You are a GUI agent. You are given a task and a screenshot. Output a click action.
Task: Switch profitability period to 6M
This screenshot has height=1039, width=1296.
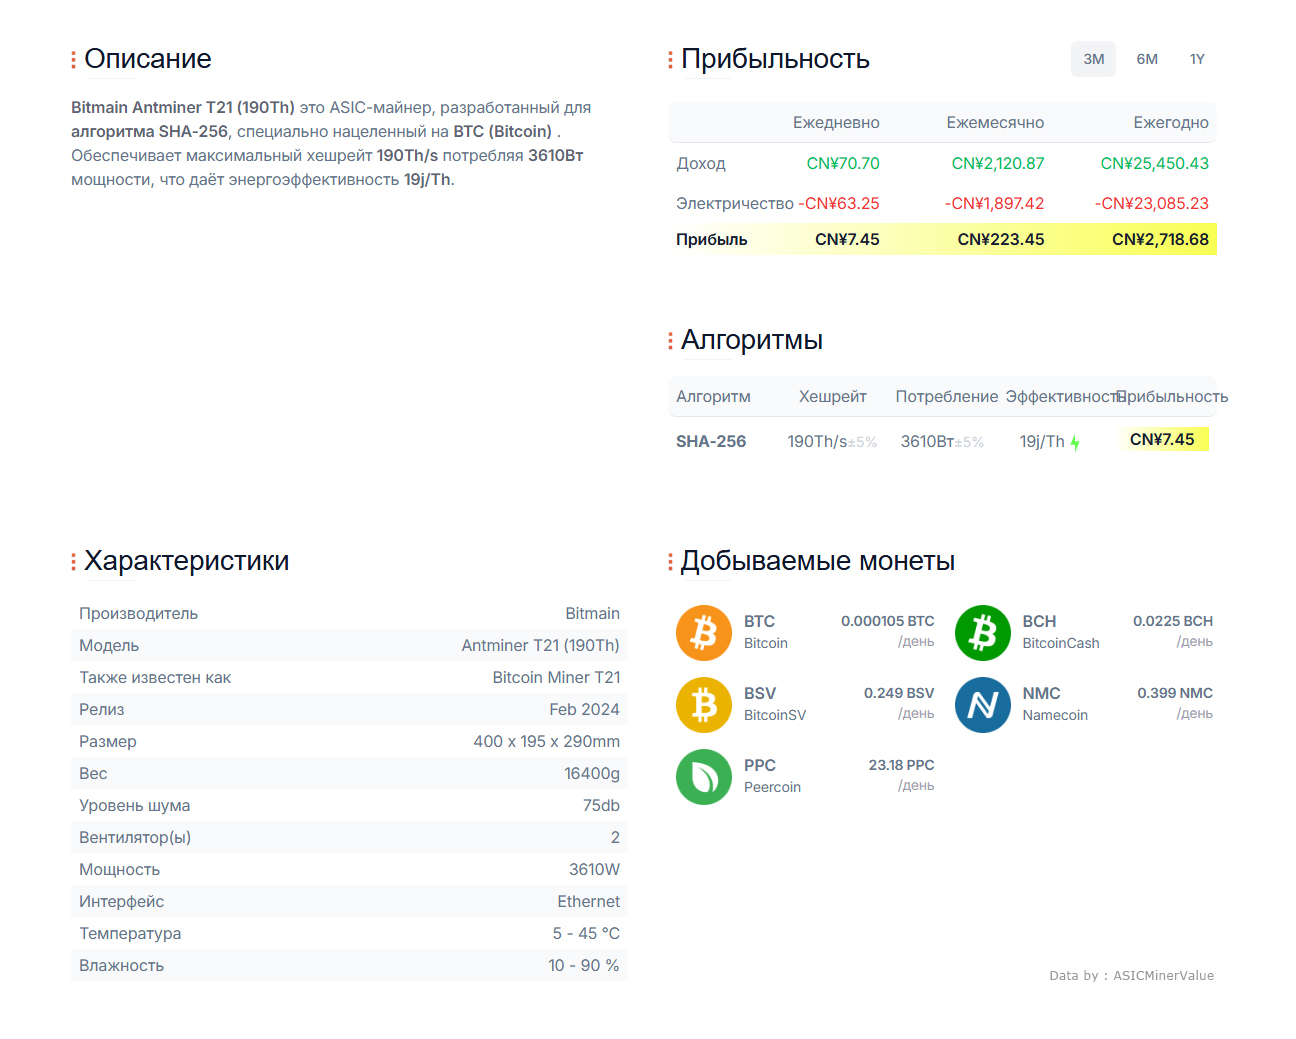pos(1147,59)
